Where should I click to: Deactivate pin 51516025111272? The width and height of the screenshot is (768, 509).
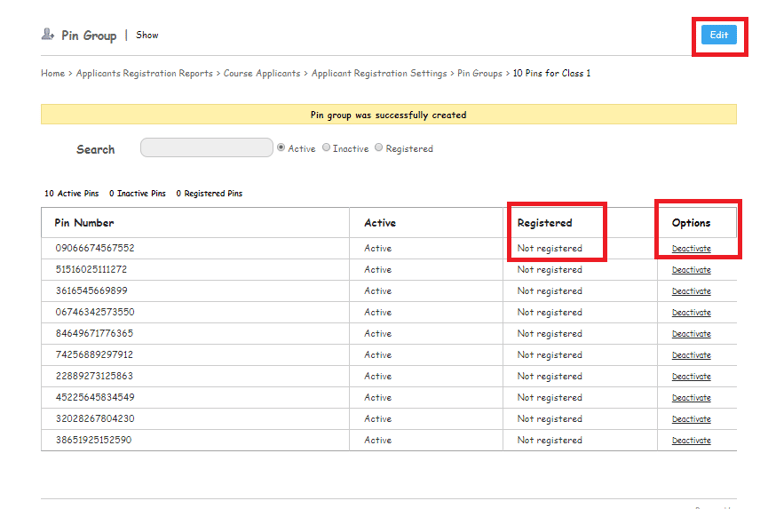691,270
